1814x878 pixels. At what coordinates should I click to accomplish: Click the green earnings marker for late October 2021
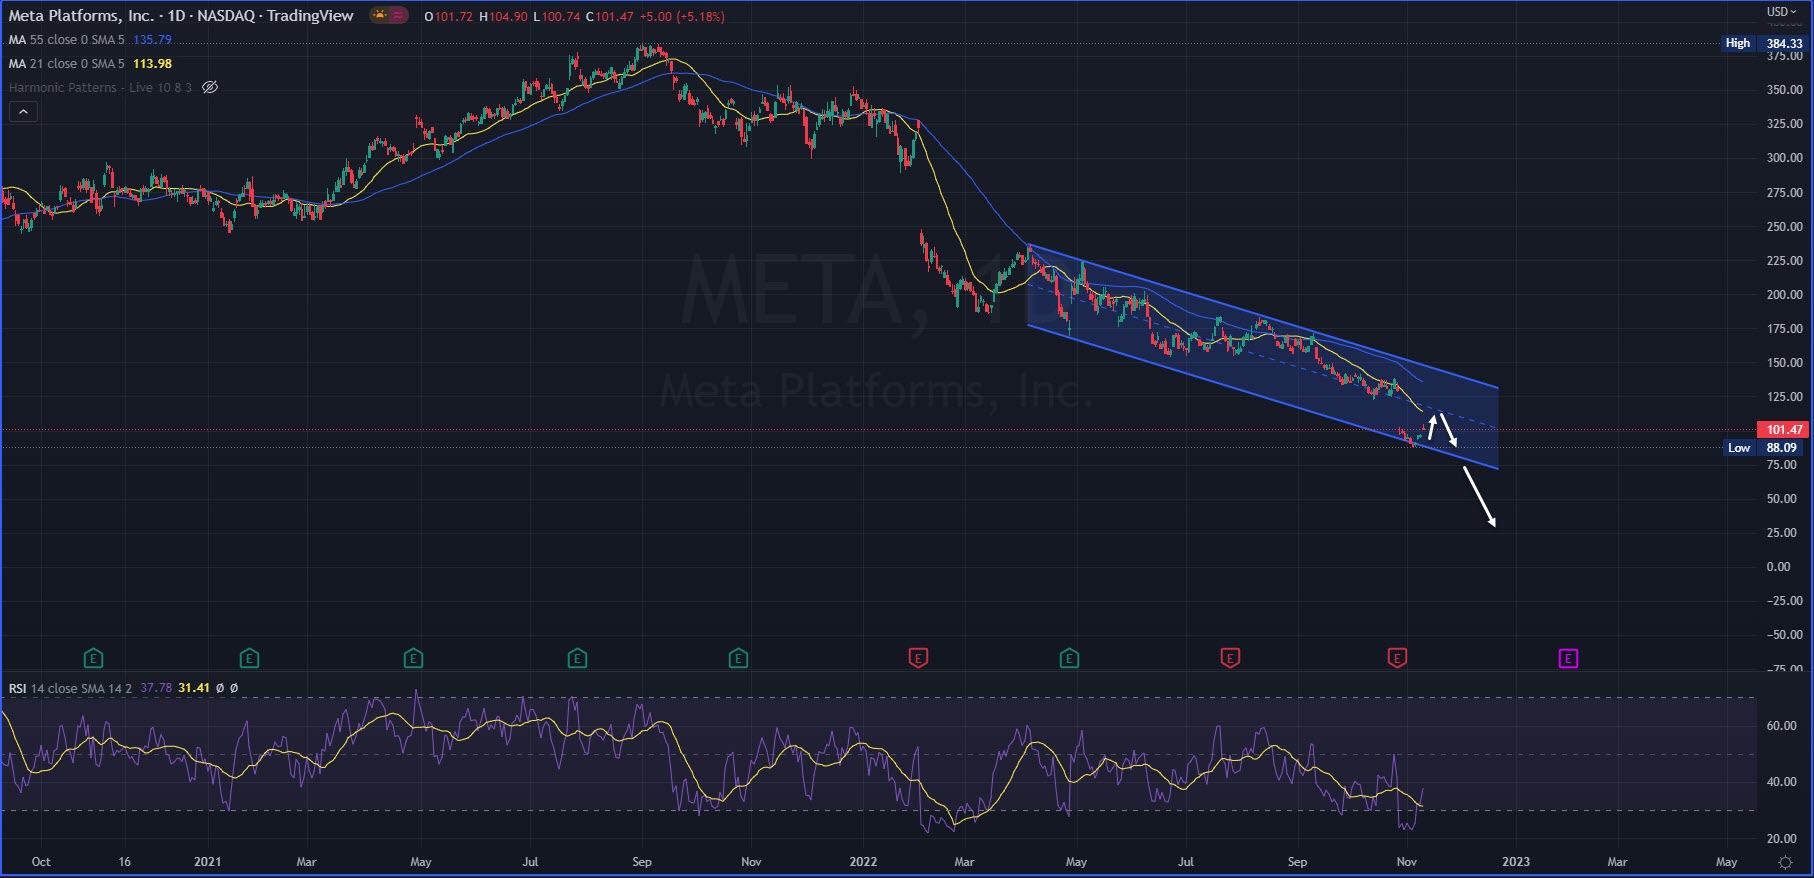[x=738, y=658]
